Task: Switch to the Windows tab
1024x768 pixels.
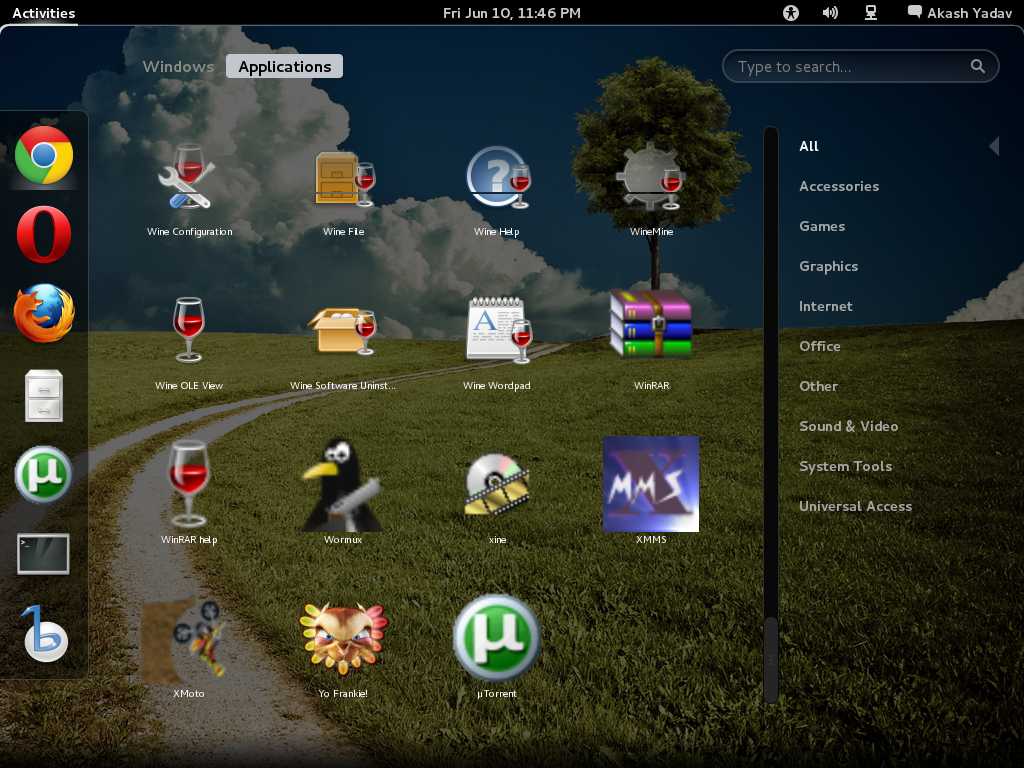Action: [x=178, y=67]
